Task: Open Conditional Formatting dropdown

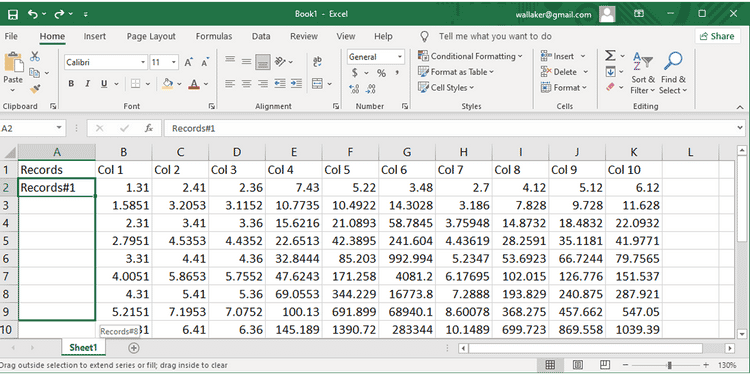Action: click(470, 56)
